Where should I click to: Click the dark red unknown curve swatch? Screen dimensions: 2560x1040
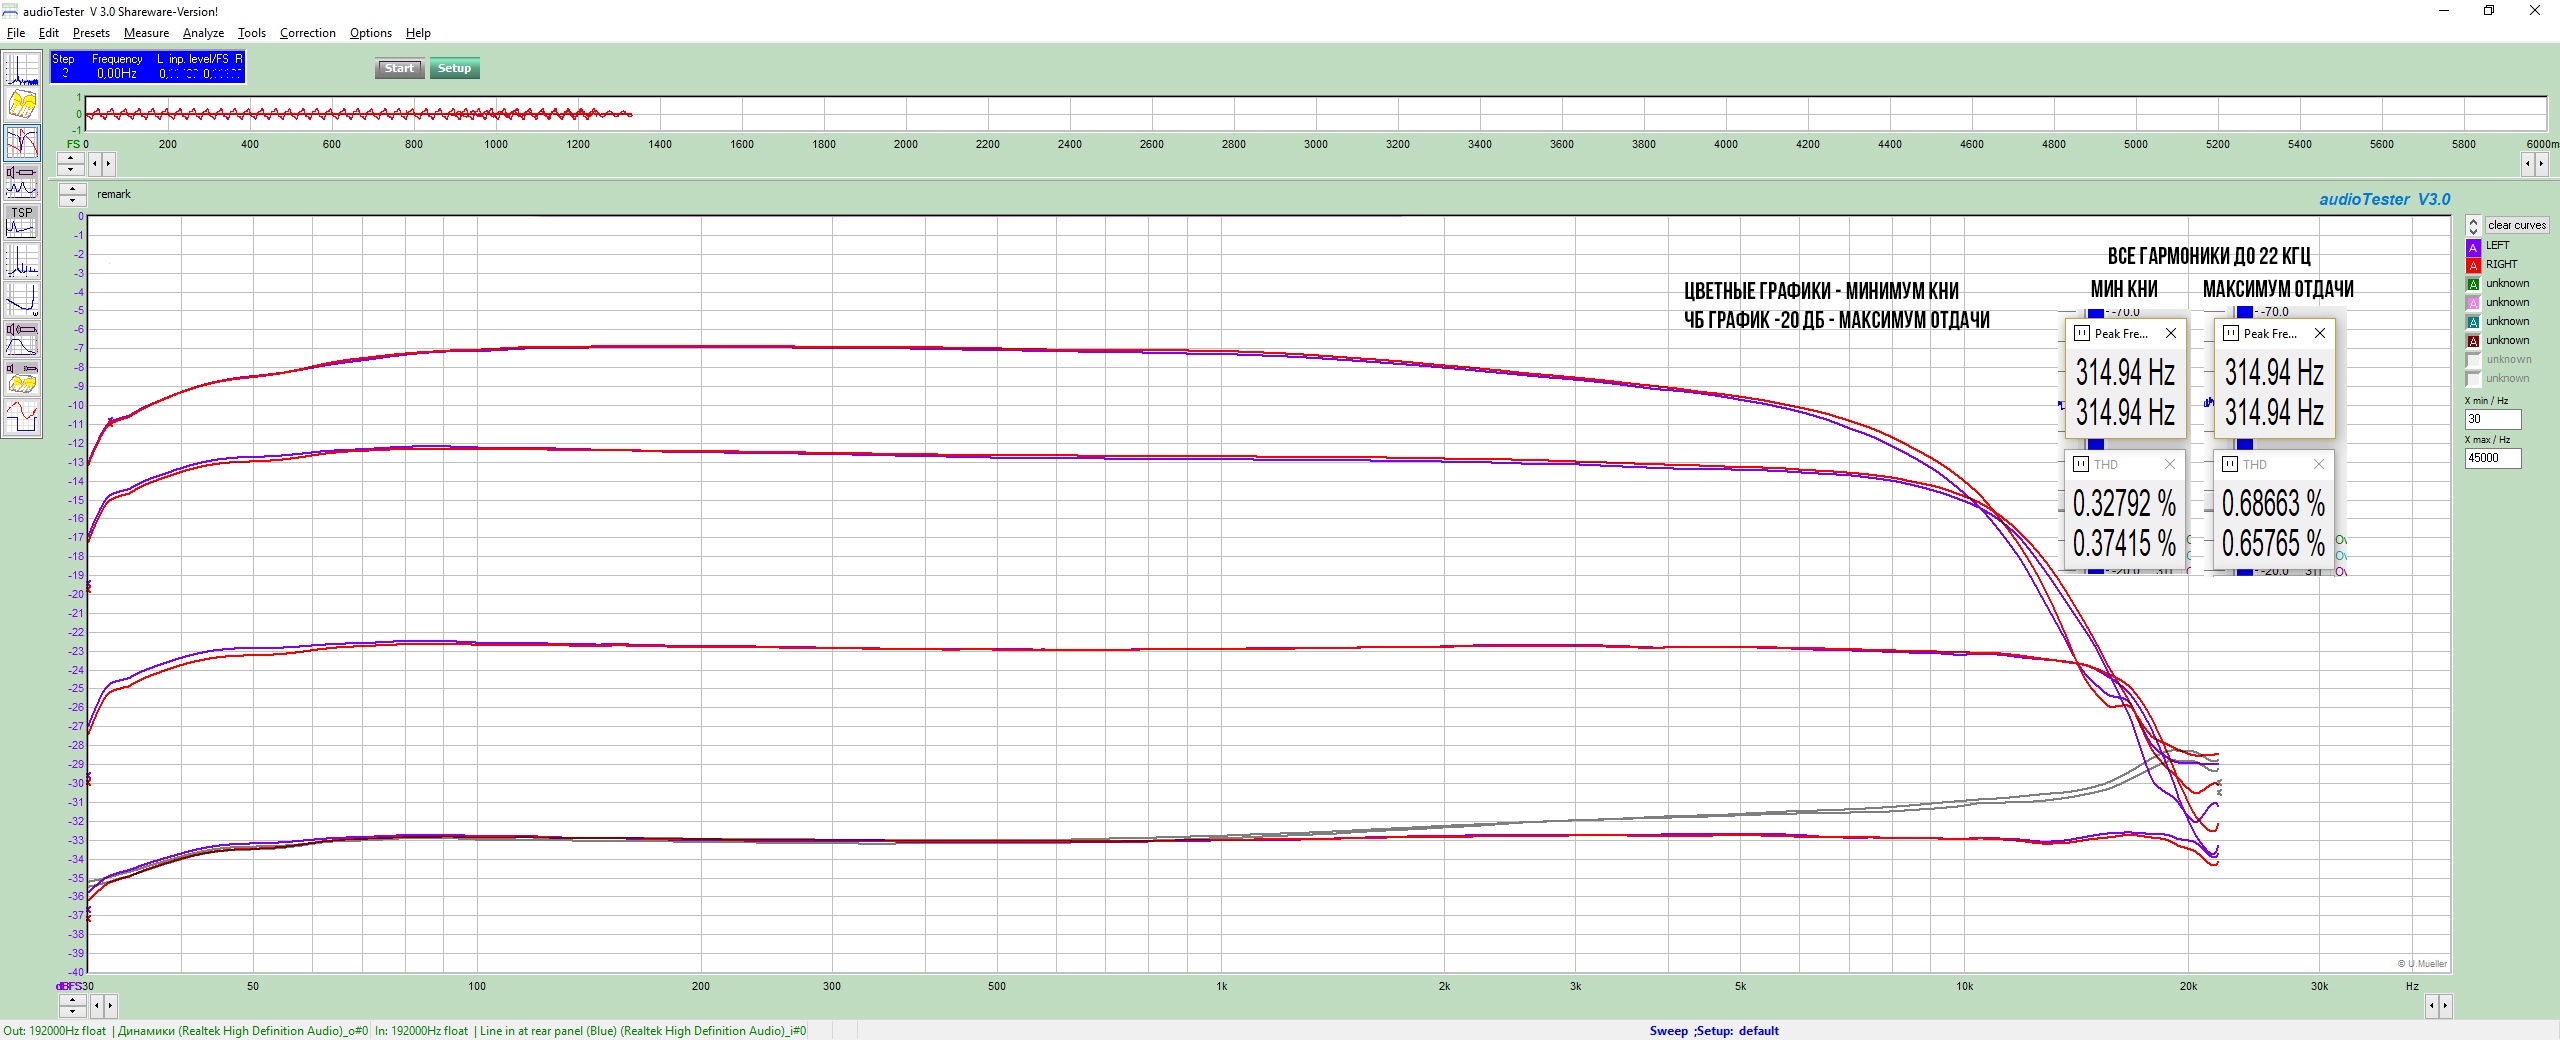pos(2473,341)
